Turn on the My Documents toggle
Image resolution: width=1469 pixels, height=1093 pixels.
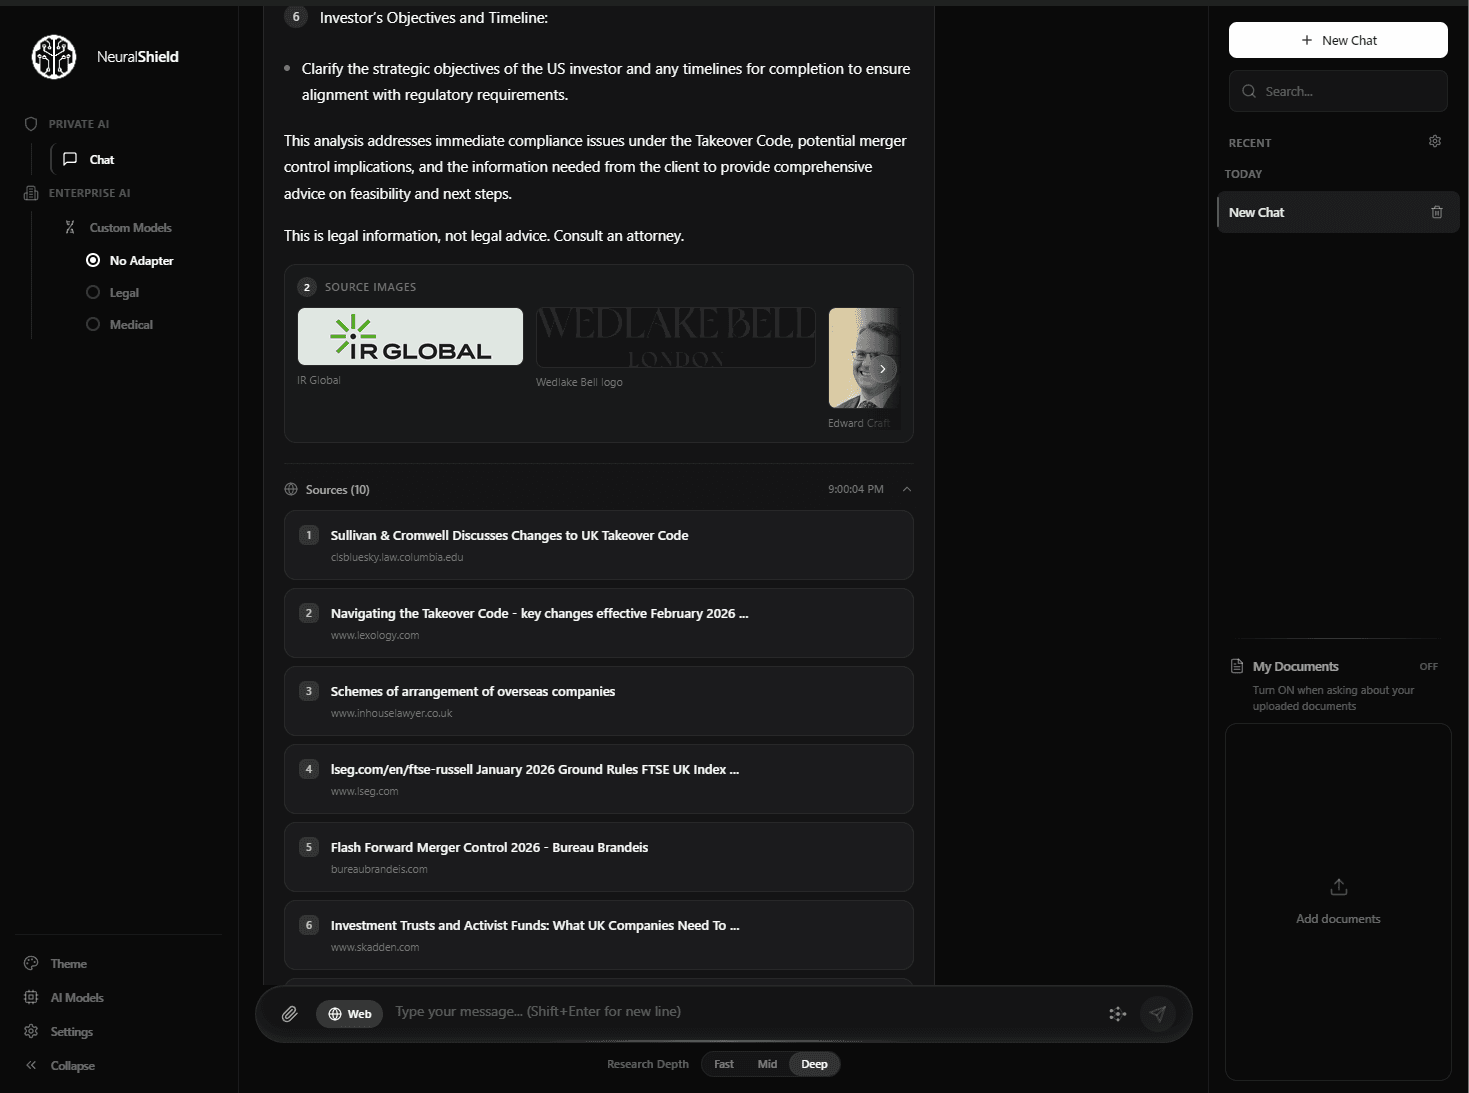click(1428, 666)
